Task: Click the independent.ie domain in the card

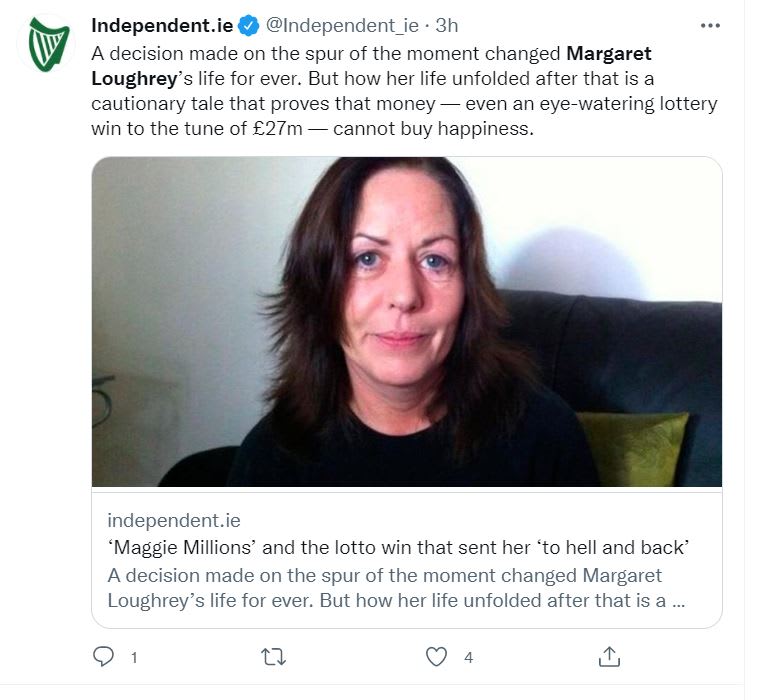Action: coord(174,521)
